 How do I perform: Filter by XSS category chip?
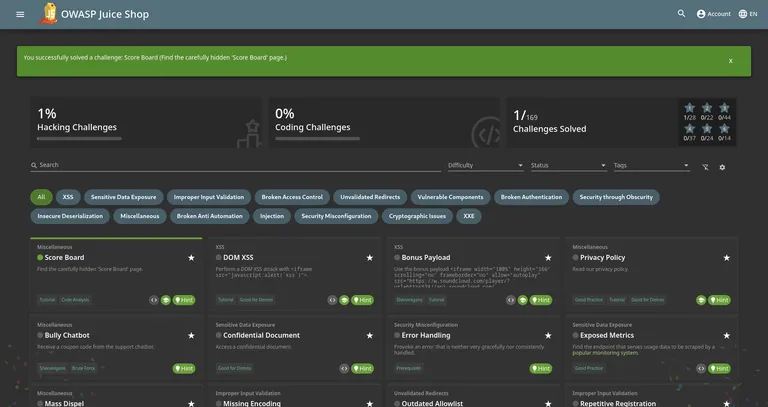click(68, 197)
